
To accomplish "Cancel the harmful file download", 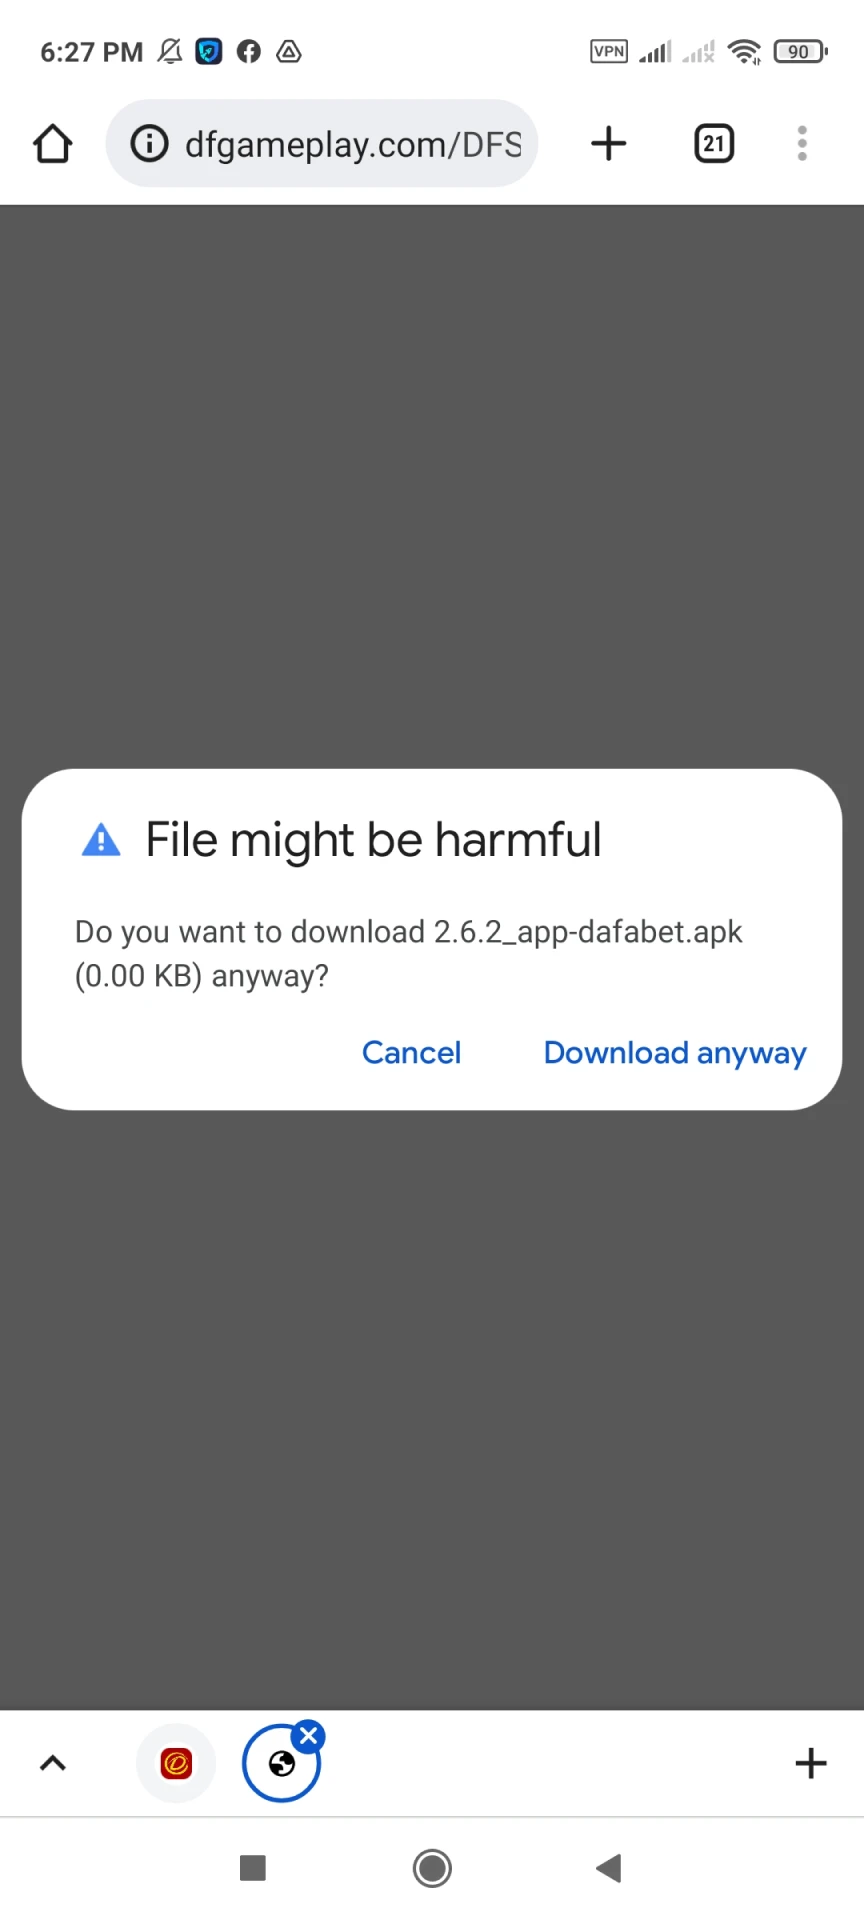I will pos(411,1052).
